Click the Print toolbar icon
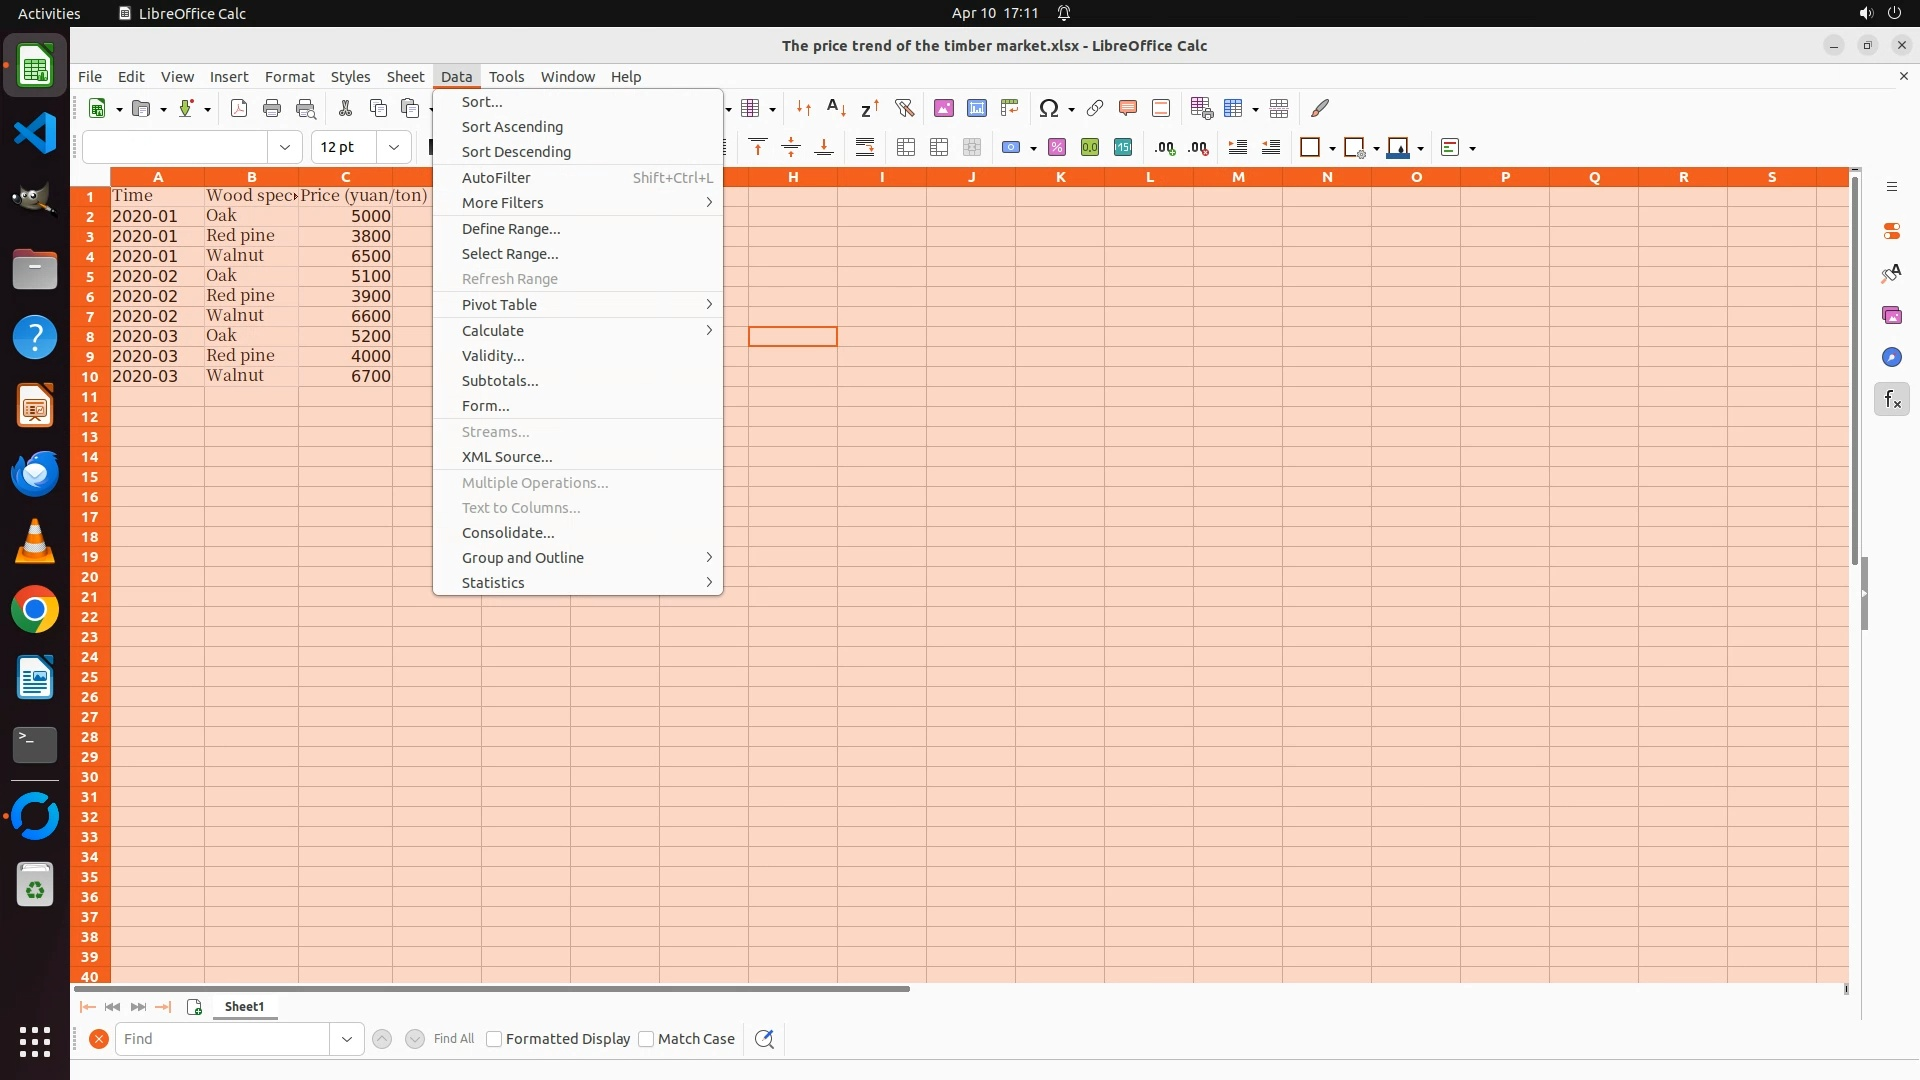Screen dimensions: 1920x1080 click(272, 108)
